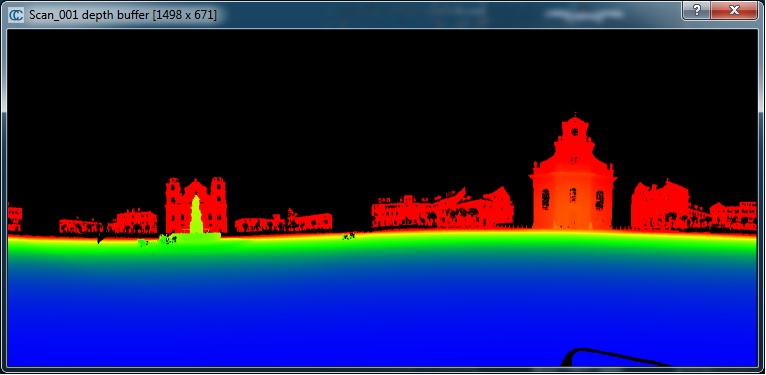Click the CloudCompare icon in the title bar
Image resolution: width=766 pixels, height=375 pixels.
[x=16, y=14]
